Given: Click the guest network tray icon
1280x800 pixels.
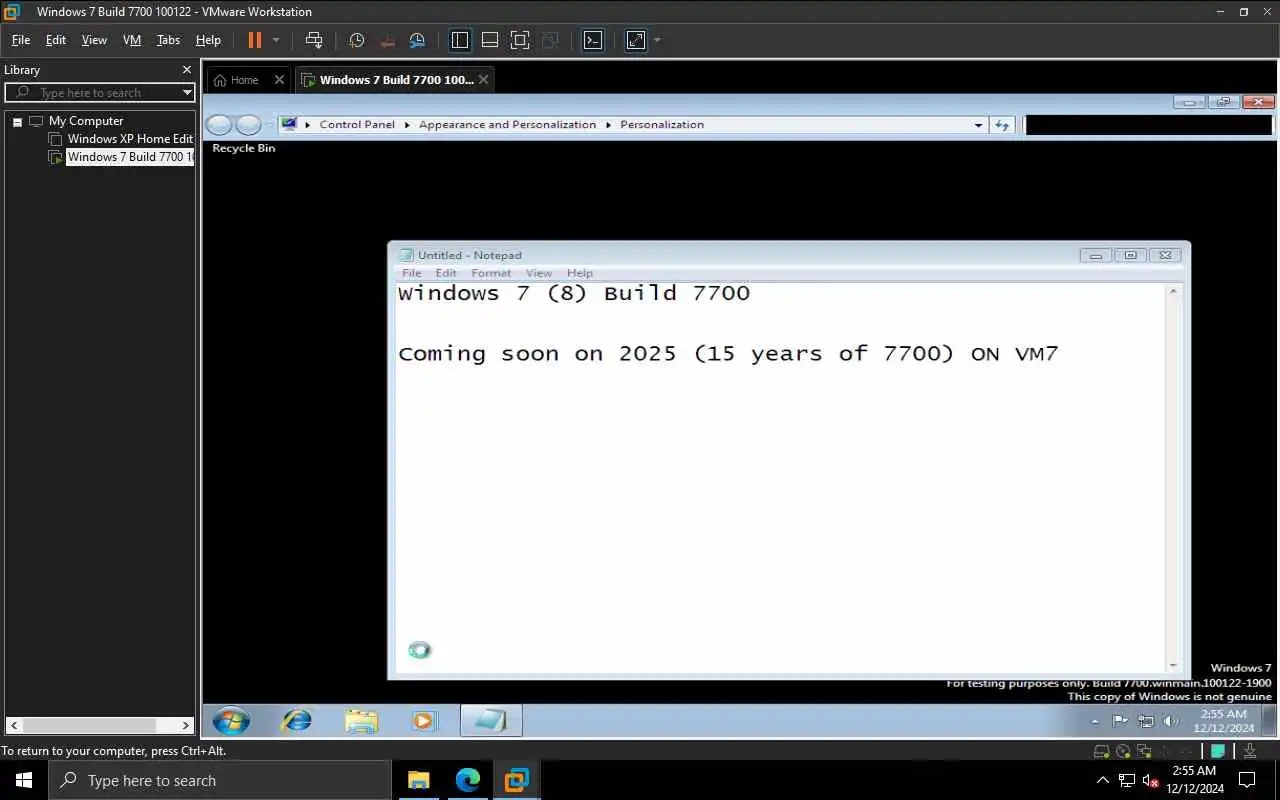Looking at the screenshot, I should tap(1146, 721).
